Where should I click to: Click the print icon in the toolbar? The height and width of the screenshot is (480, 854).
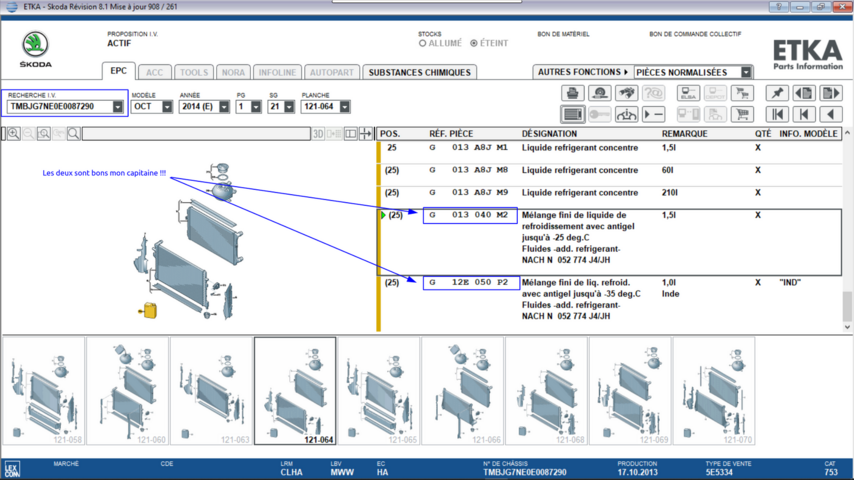coord(572,93)
